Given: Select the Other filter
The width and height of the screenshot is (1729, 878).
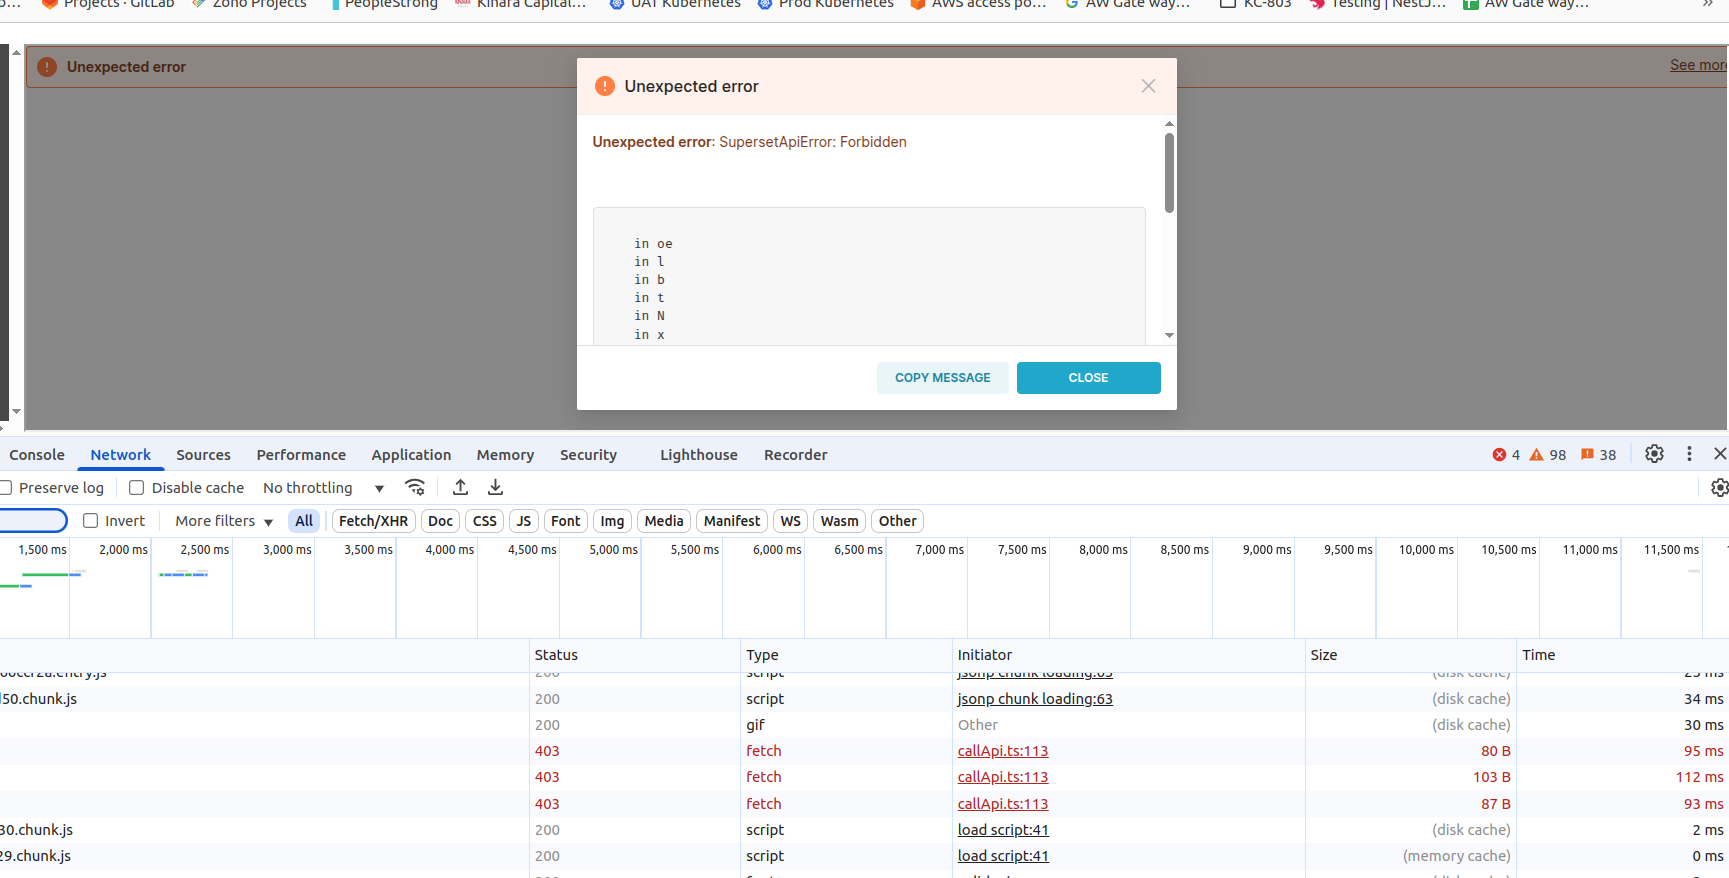Looking at the screenshot, I should (x=898, y=521).
